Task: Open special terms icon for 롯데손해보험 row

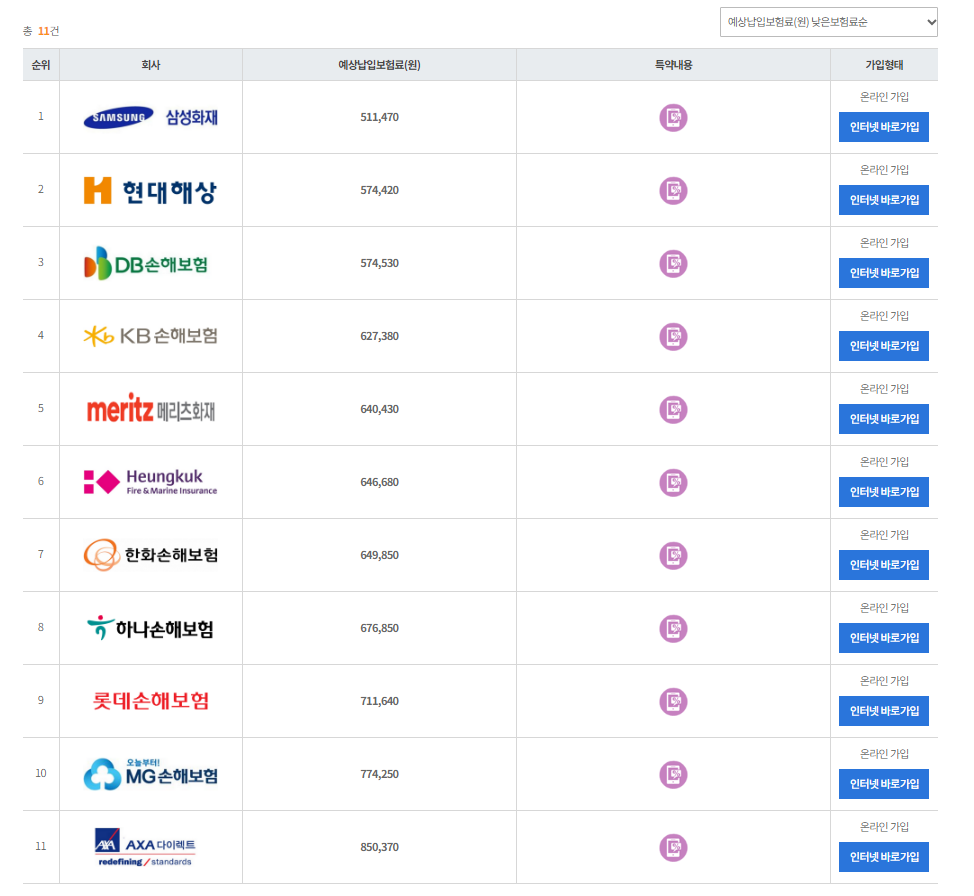Action: coord(673,702)
